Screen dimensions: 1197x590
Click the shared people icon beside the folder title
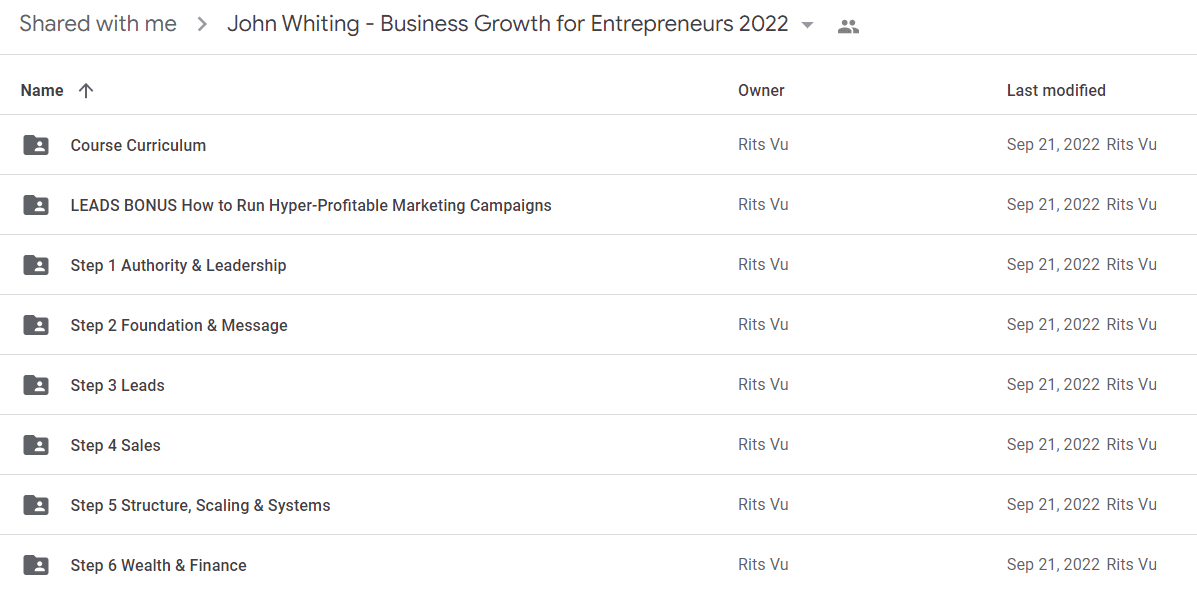848,26
